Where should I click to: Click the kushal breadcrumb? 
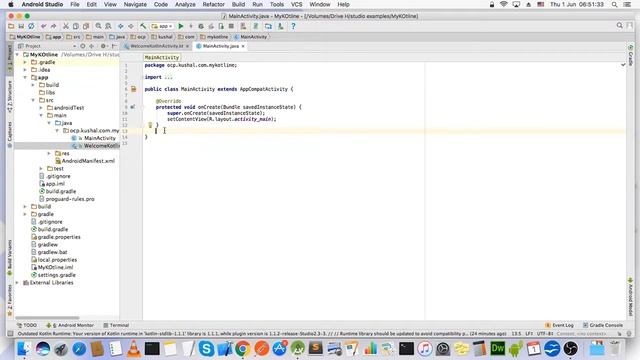162,37
